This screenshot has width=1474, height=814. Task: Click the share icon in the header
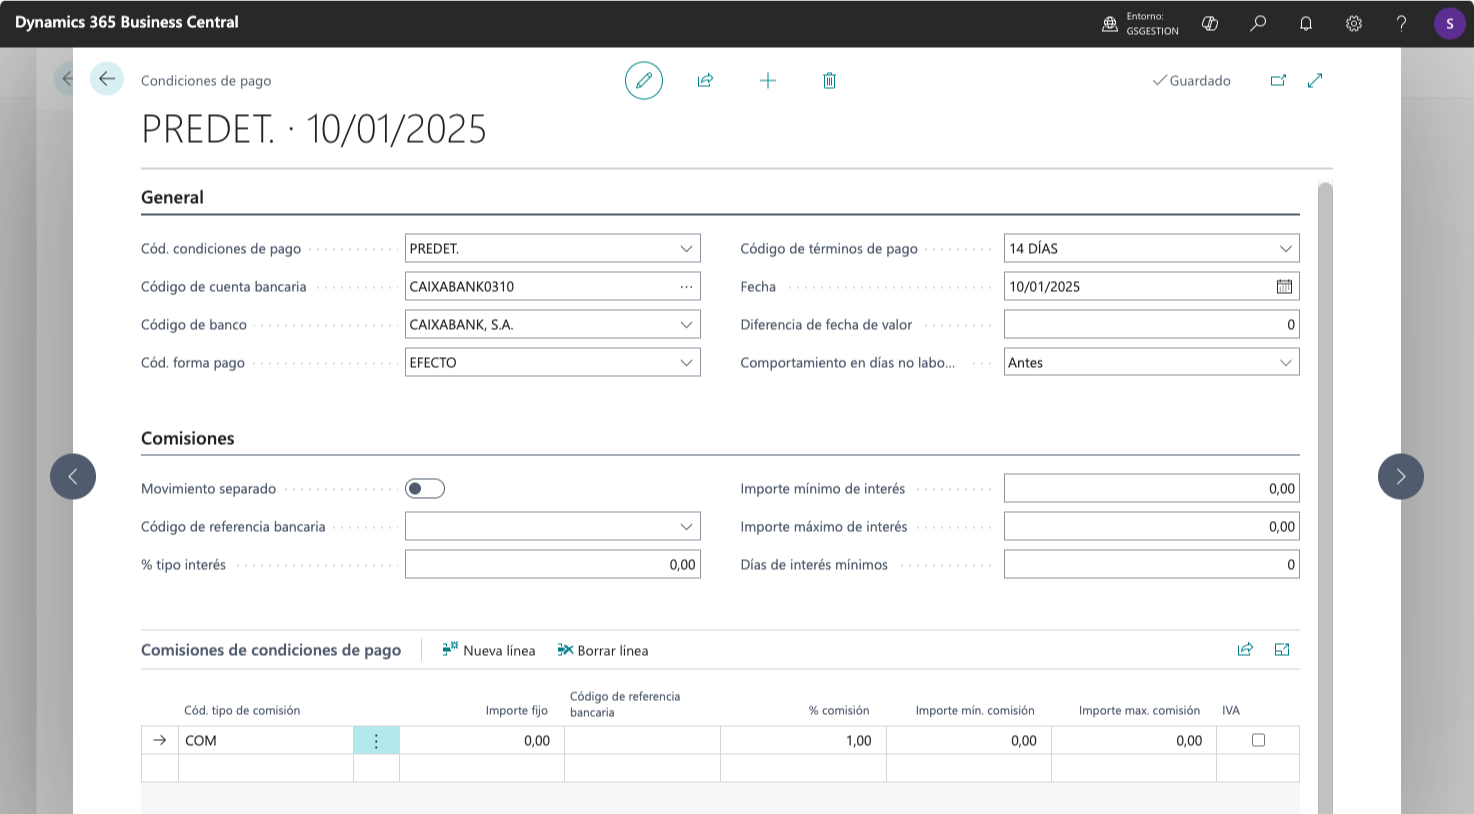coord(705,80)
